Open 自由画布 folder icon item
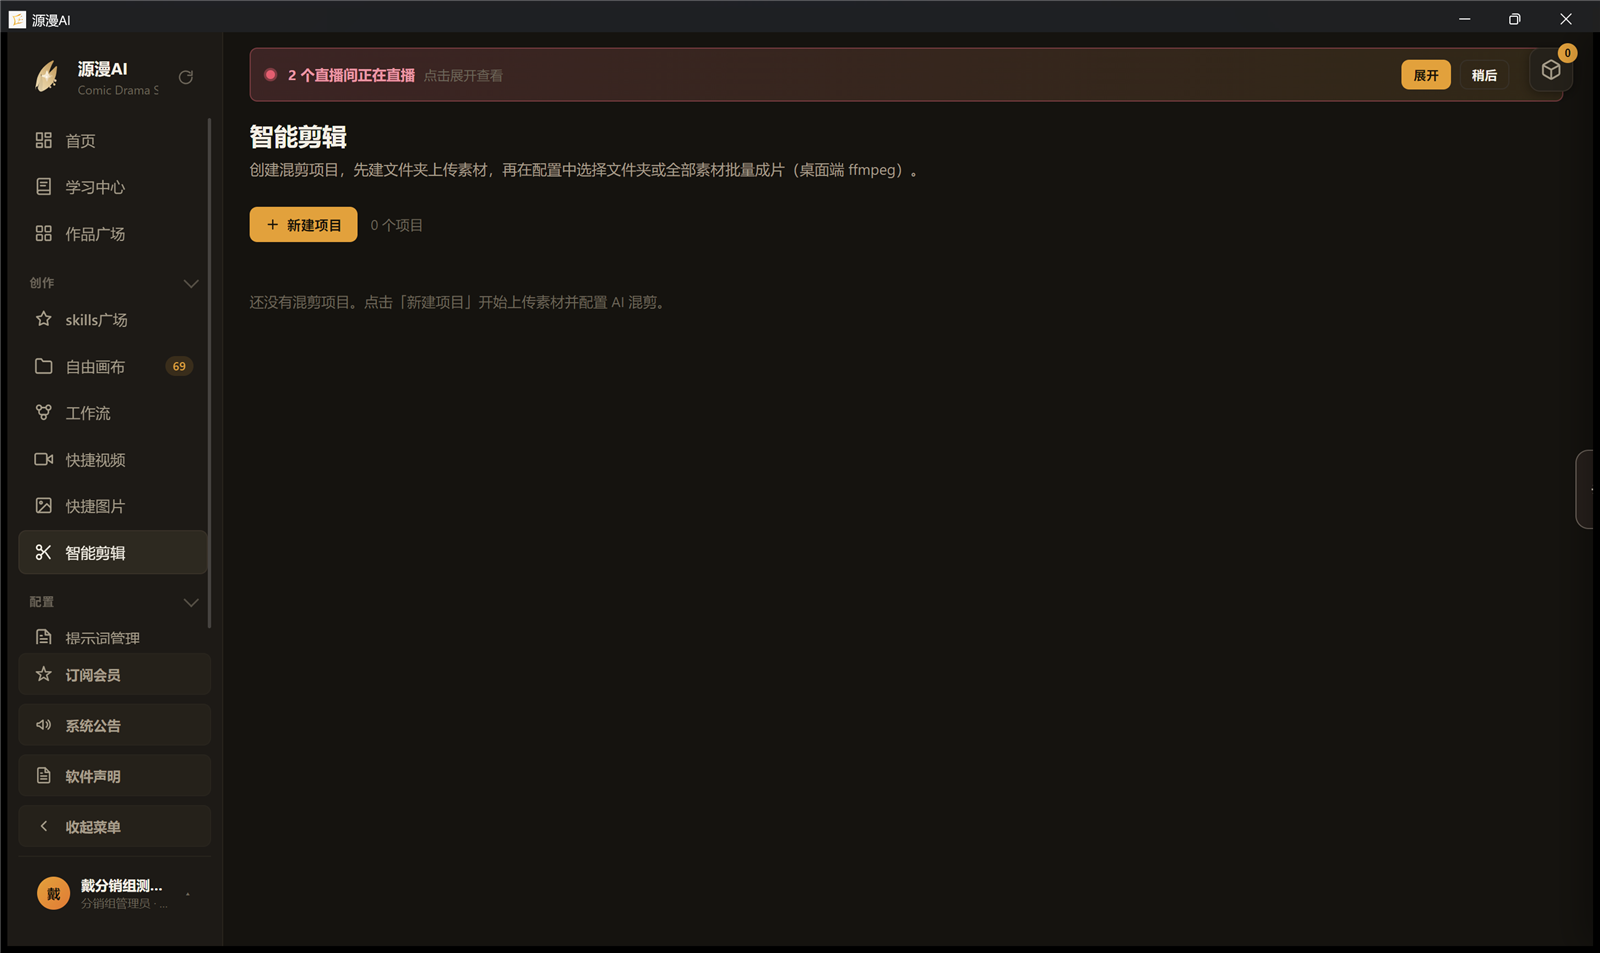1600x953 pixels. pos(113,367)
